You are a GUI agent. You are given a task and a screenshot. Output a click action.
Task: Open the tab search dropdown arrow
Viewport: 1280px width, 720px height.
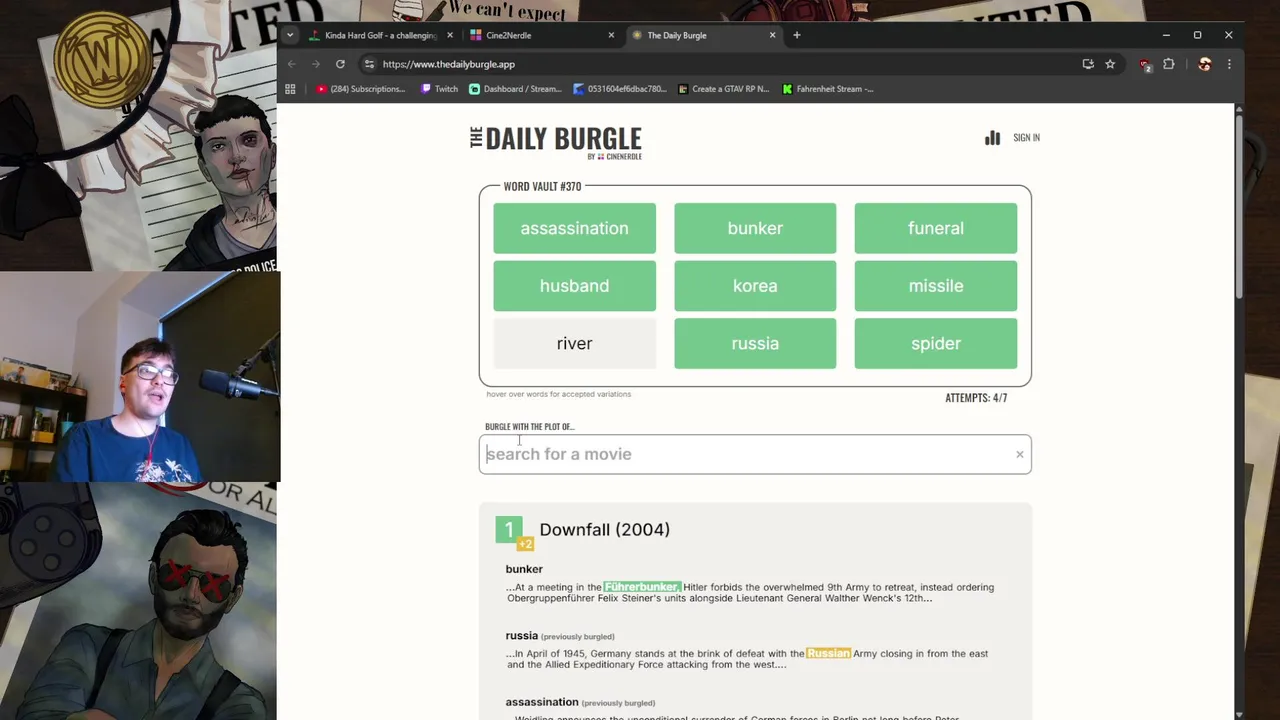(x=289, y=35)
